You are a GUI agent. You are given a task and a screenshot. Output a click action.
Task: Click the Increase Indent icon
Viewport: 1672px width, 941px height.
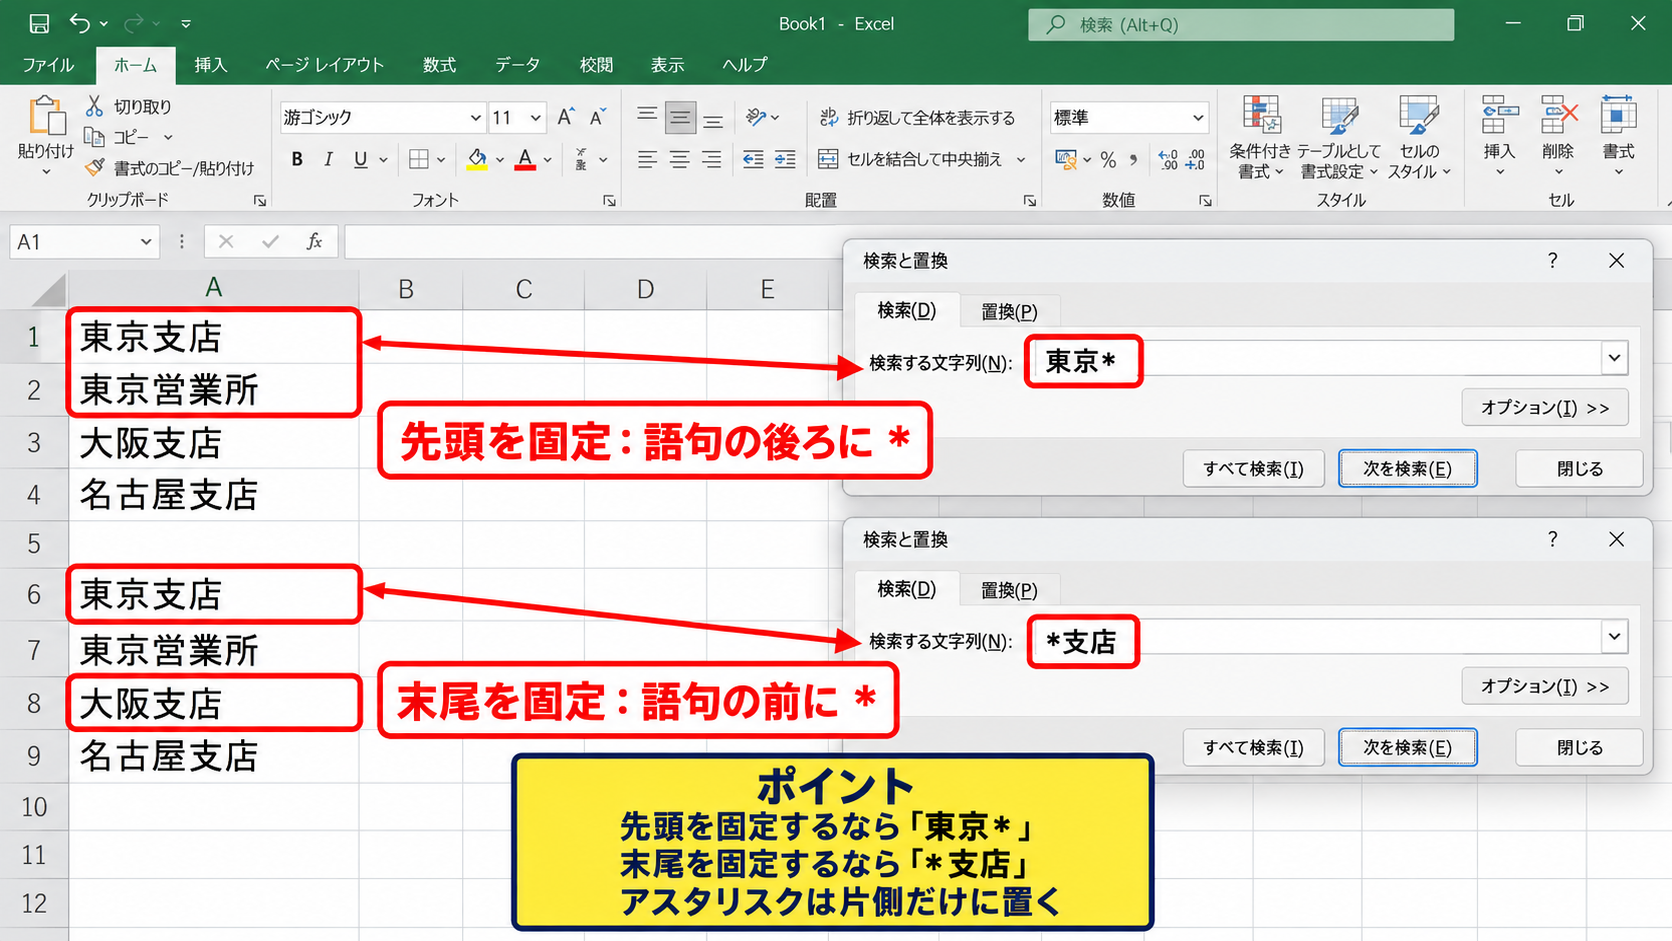[785, 159]
